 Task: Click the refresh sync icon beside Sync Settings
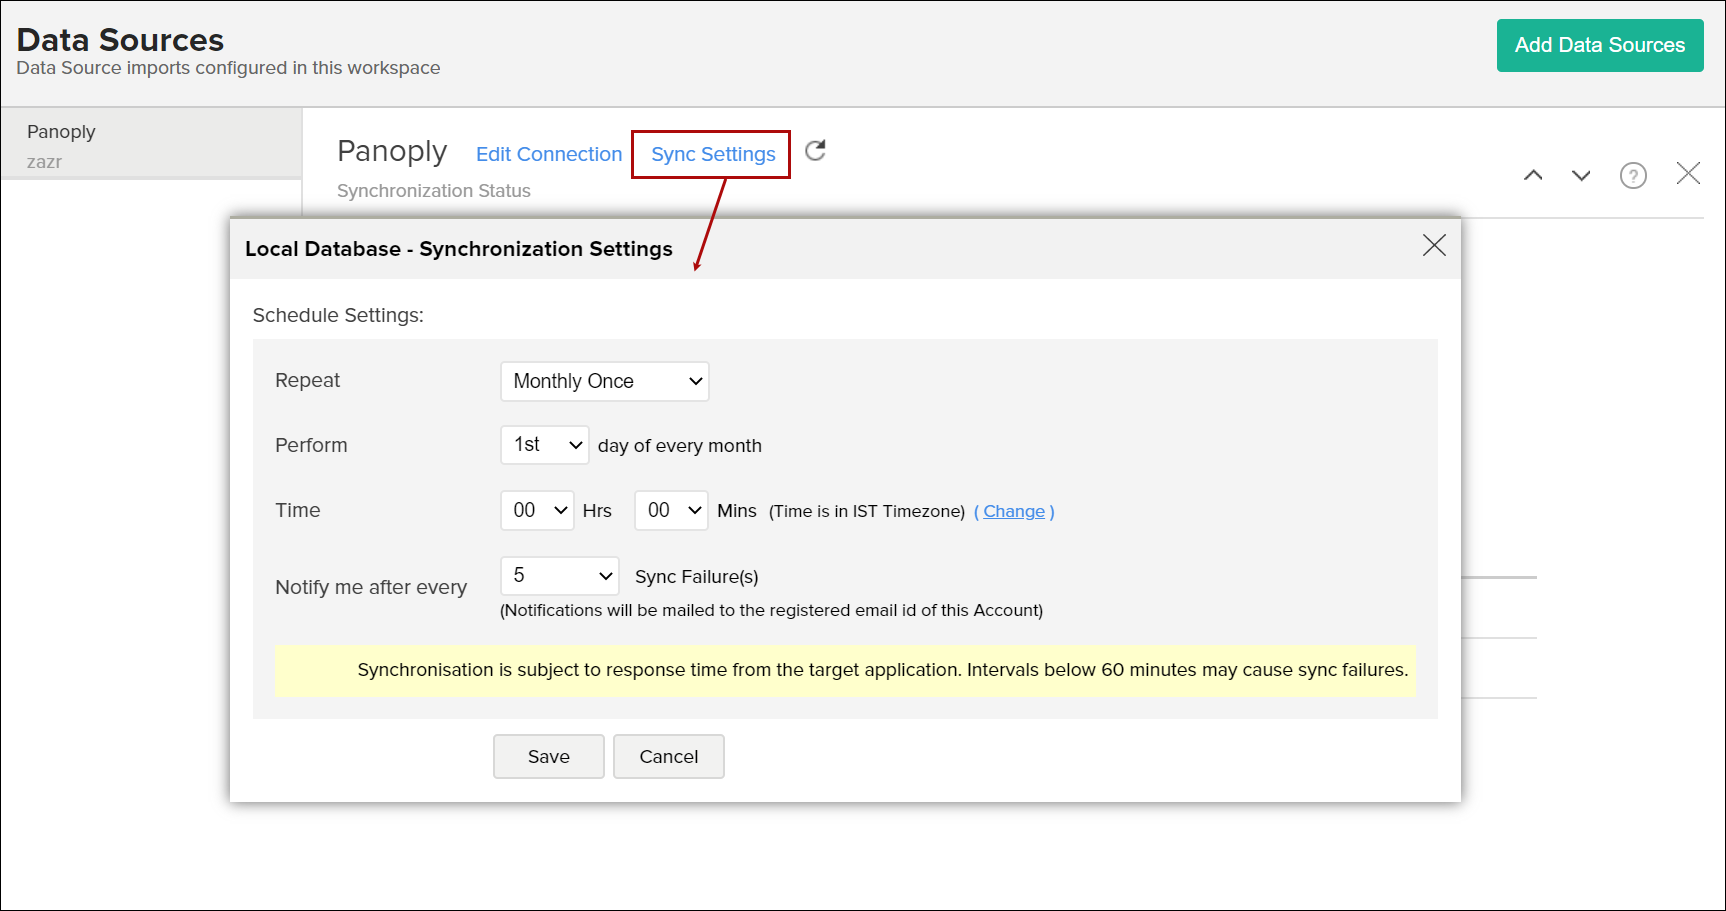pos(815,151)
